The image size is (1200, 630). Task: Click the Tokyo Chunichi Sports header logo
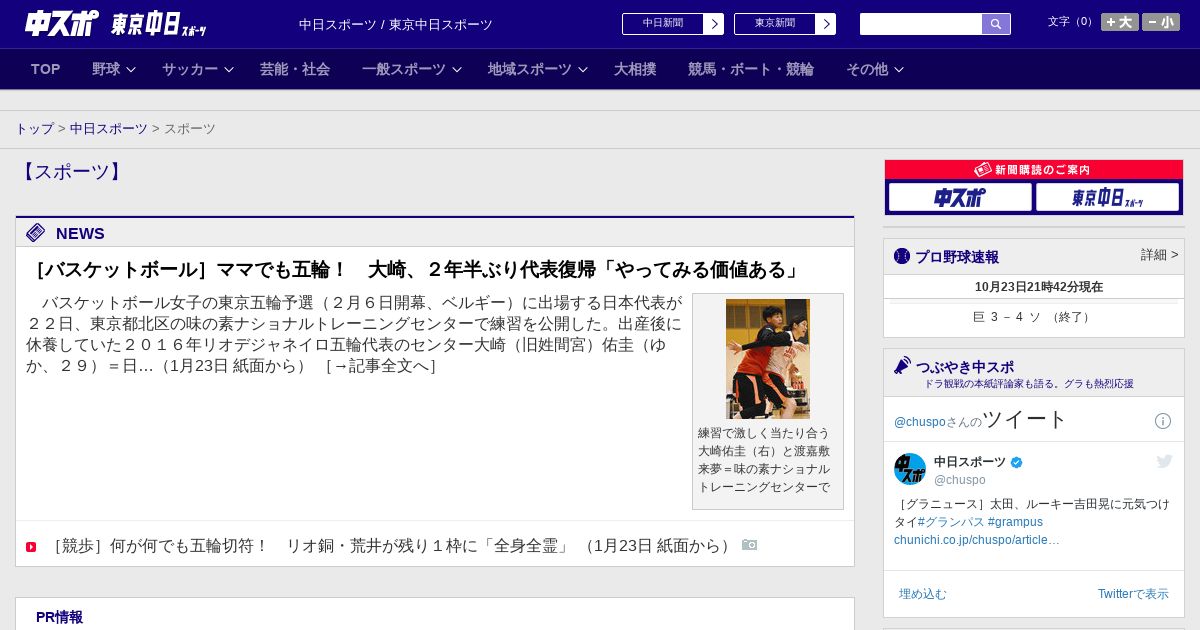(x=158, y=24)
